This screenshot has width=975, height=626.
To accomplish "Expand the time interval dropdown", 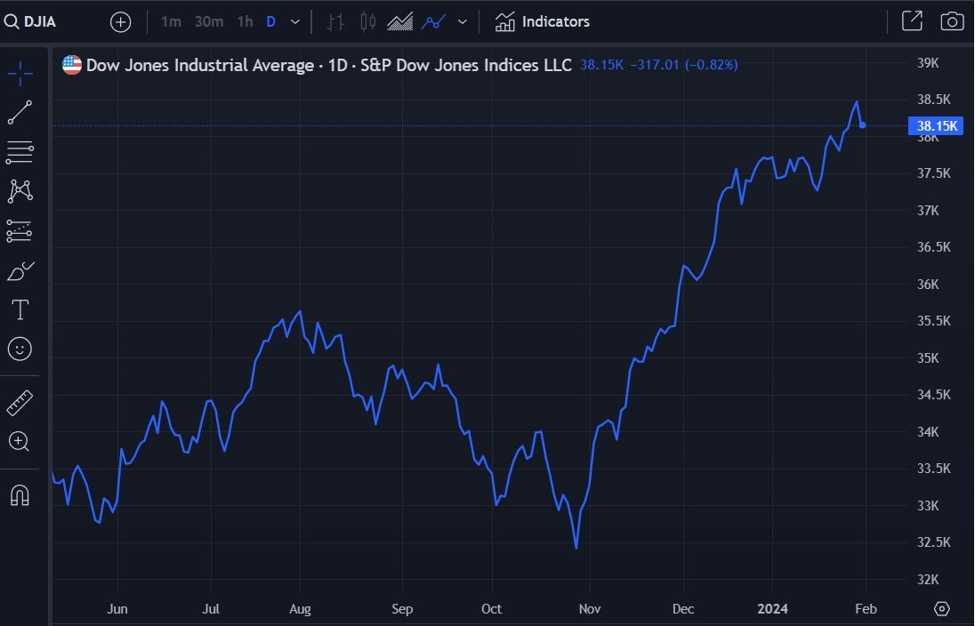I will tap(293, 21).
